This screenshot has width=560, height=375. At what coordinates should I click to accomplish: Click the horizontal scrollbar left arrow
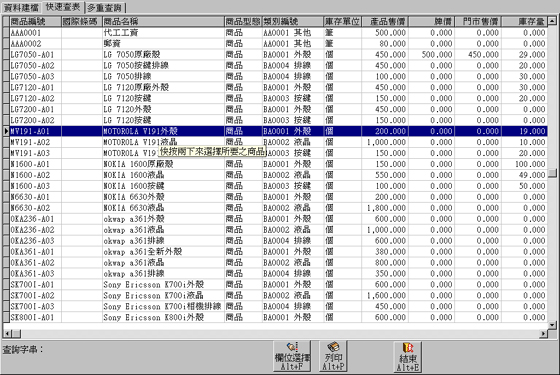coord(7,334)
